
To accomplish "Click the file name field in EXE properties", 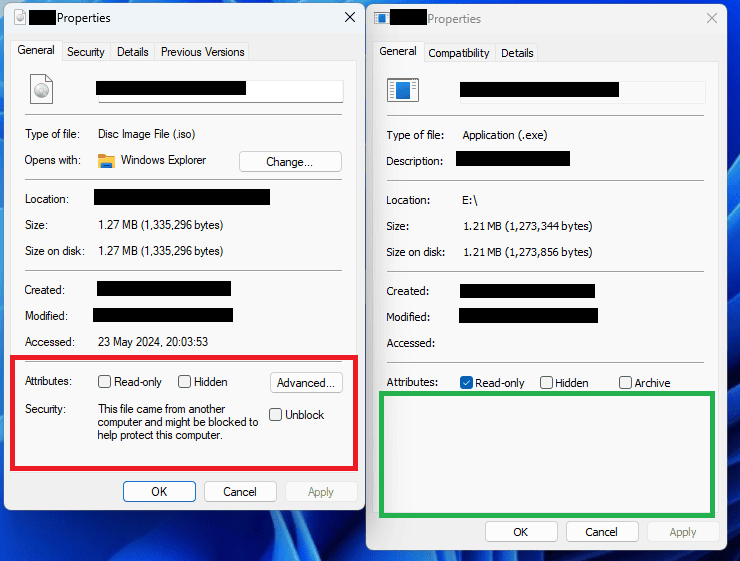I will pos(582,92).
